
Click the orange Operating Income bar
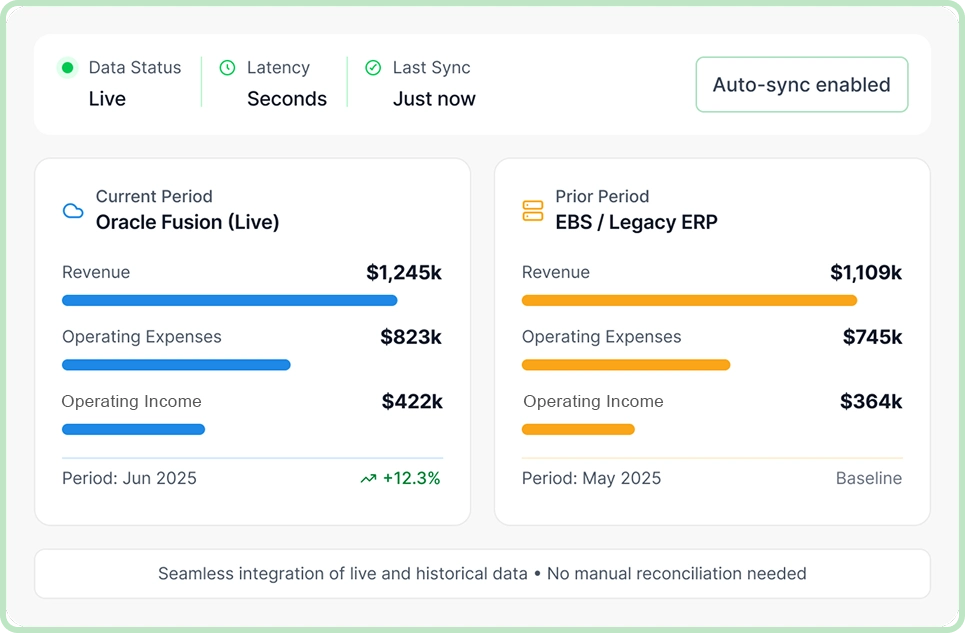pos(578,429)
